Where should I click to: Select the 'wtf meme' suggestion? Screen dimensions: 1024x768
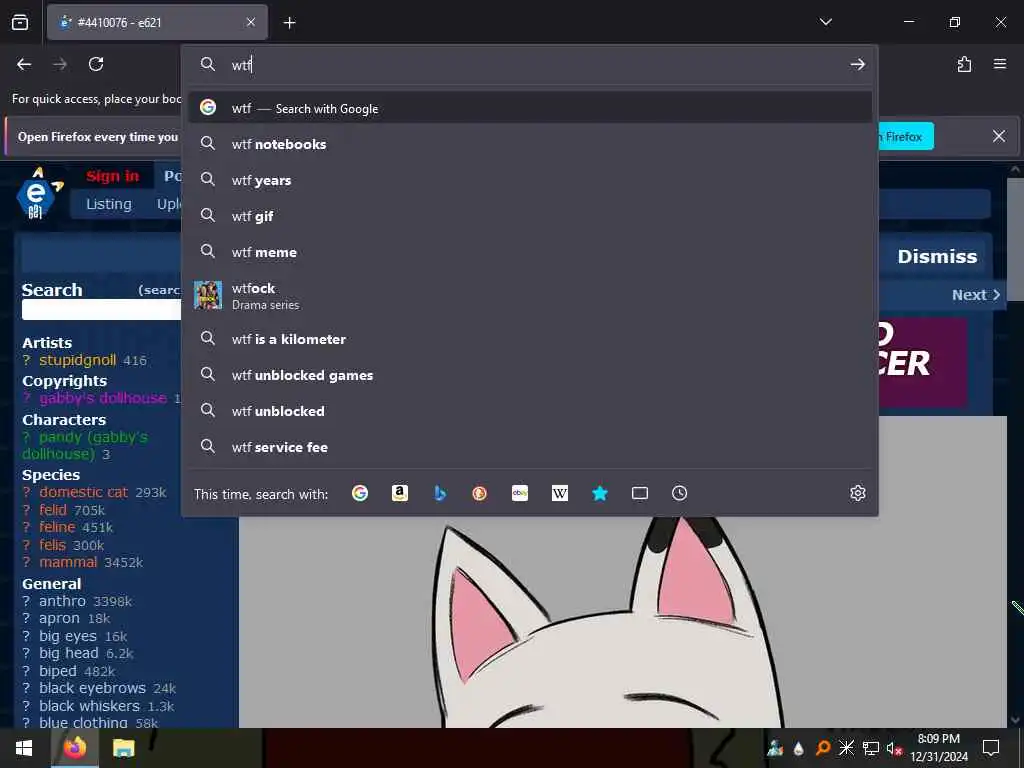530,251
